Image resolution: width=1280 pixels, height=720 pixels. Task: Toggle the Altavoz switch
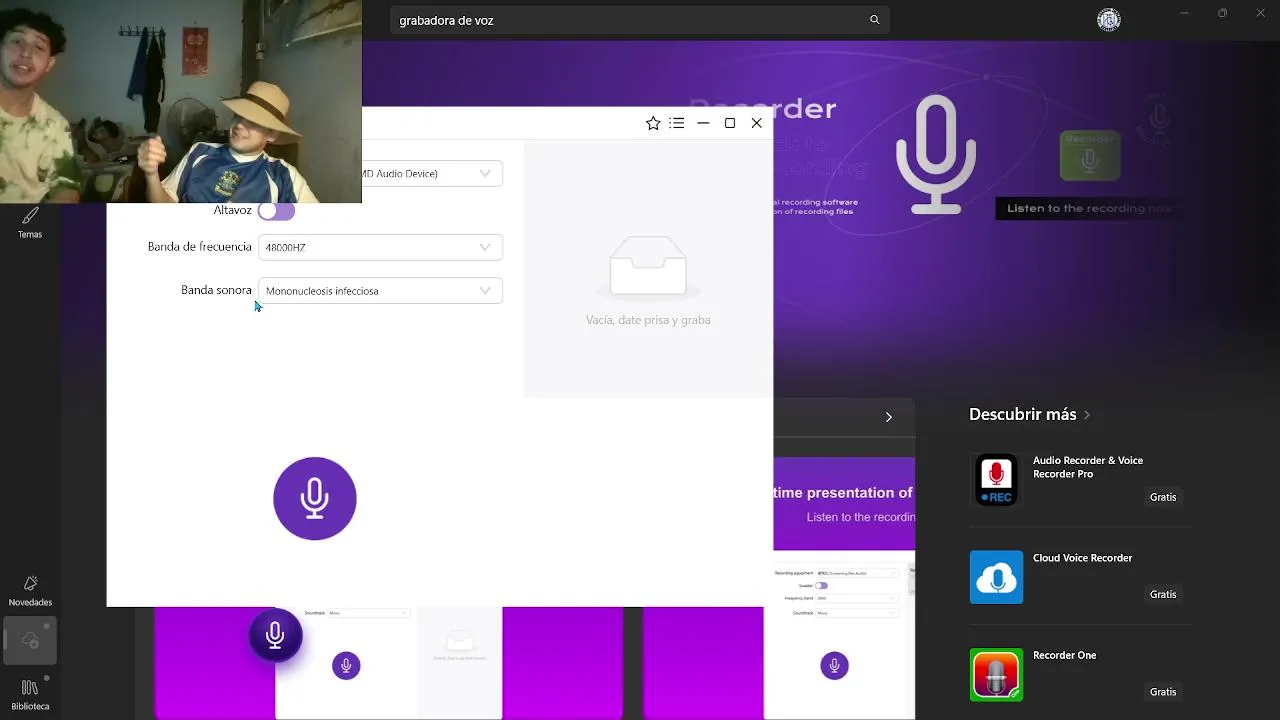click(276, 211)
